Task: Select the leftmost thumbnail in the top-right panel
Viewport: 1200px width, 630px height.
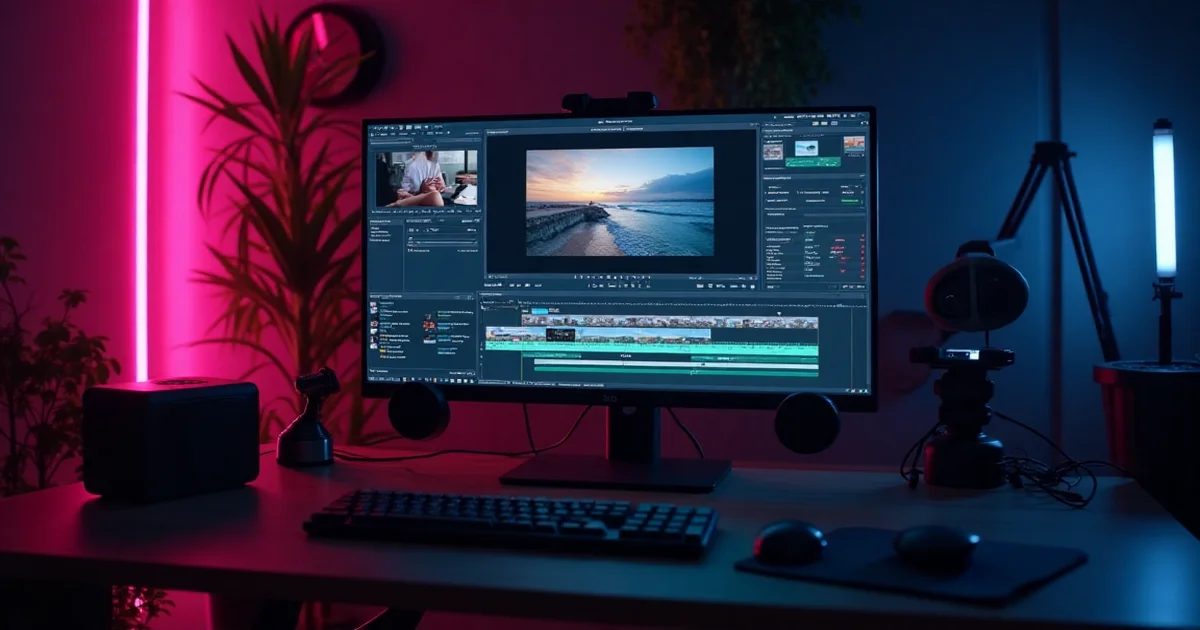Action: point(773,150)
